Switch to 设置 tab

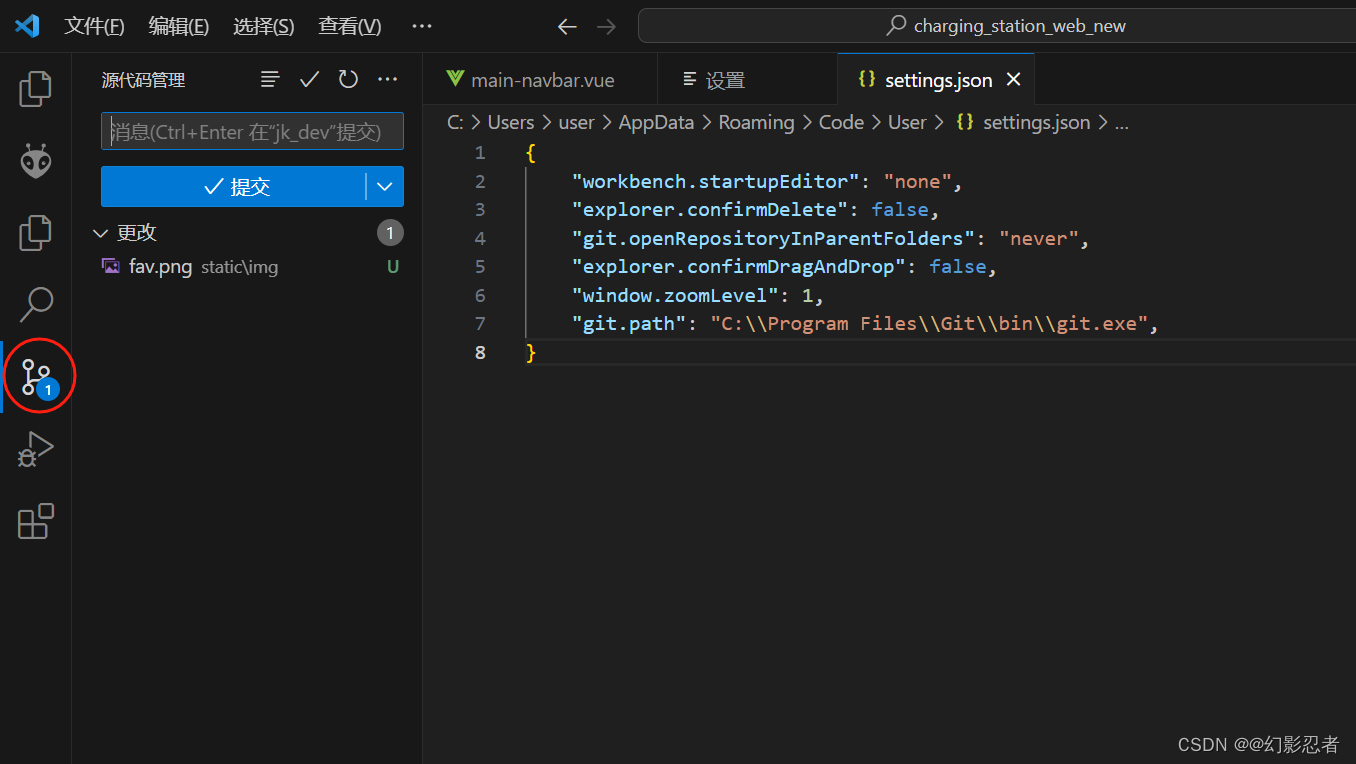(747, 79)
